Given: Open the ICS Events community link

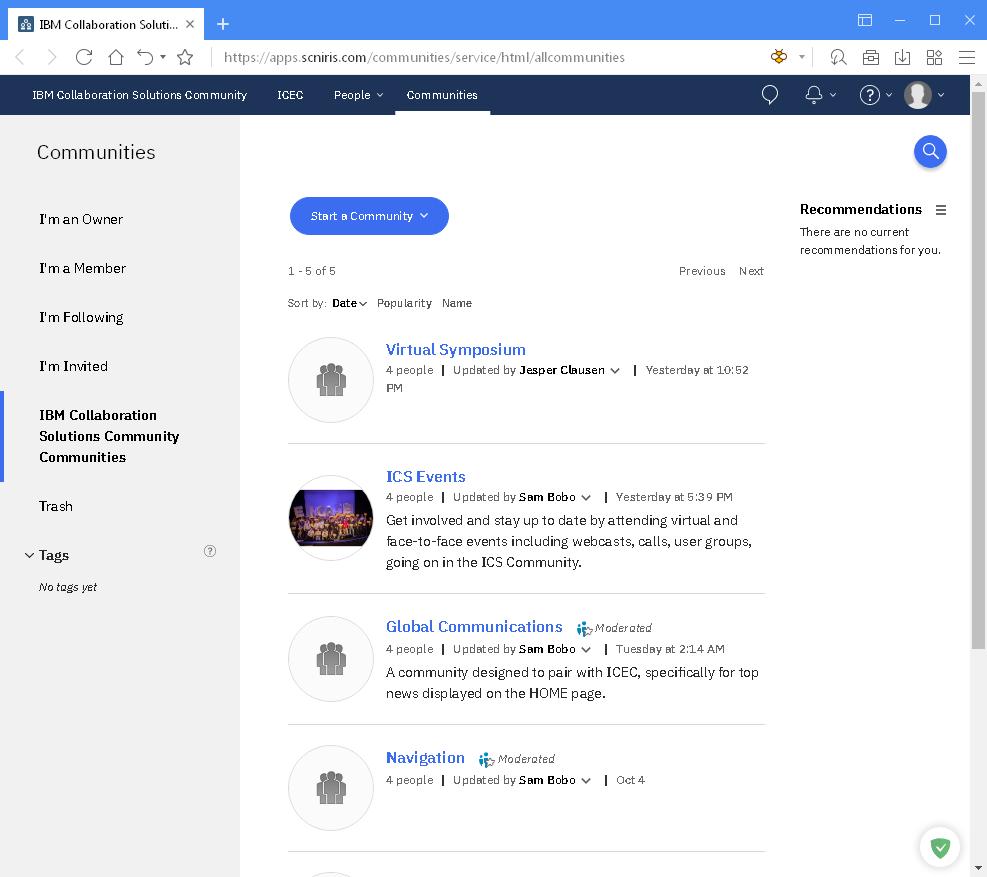Looking at the screenshot, I should coord(426,477).
